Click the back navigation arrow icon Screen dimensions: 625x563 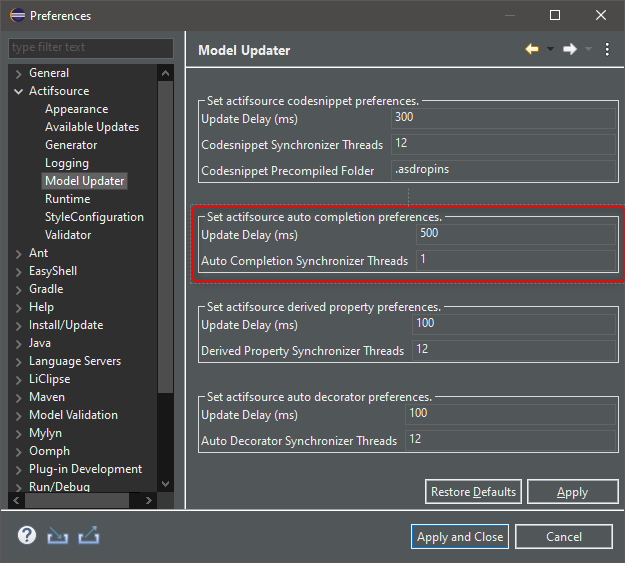[x=532, y=49]
